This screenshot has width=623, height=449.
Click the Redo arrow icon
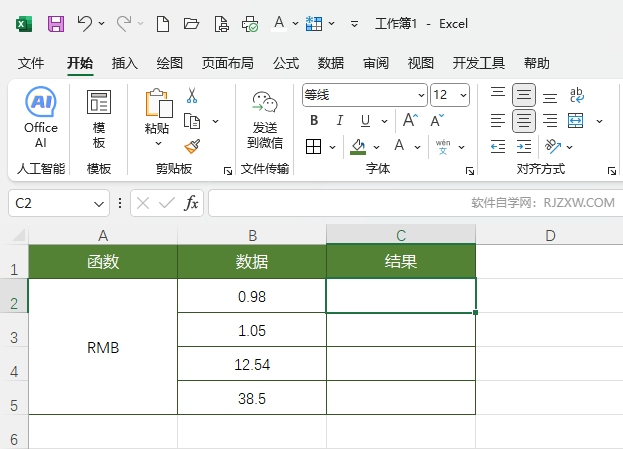pyautogui.click(x=124, y=24)
